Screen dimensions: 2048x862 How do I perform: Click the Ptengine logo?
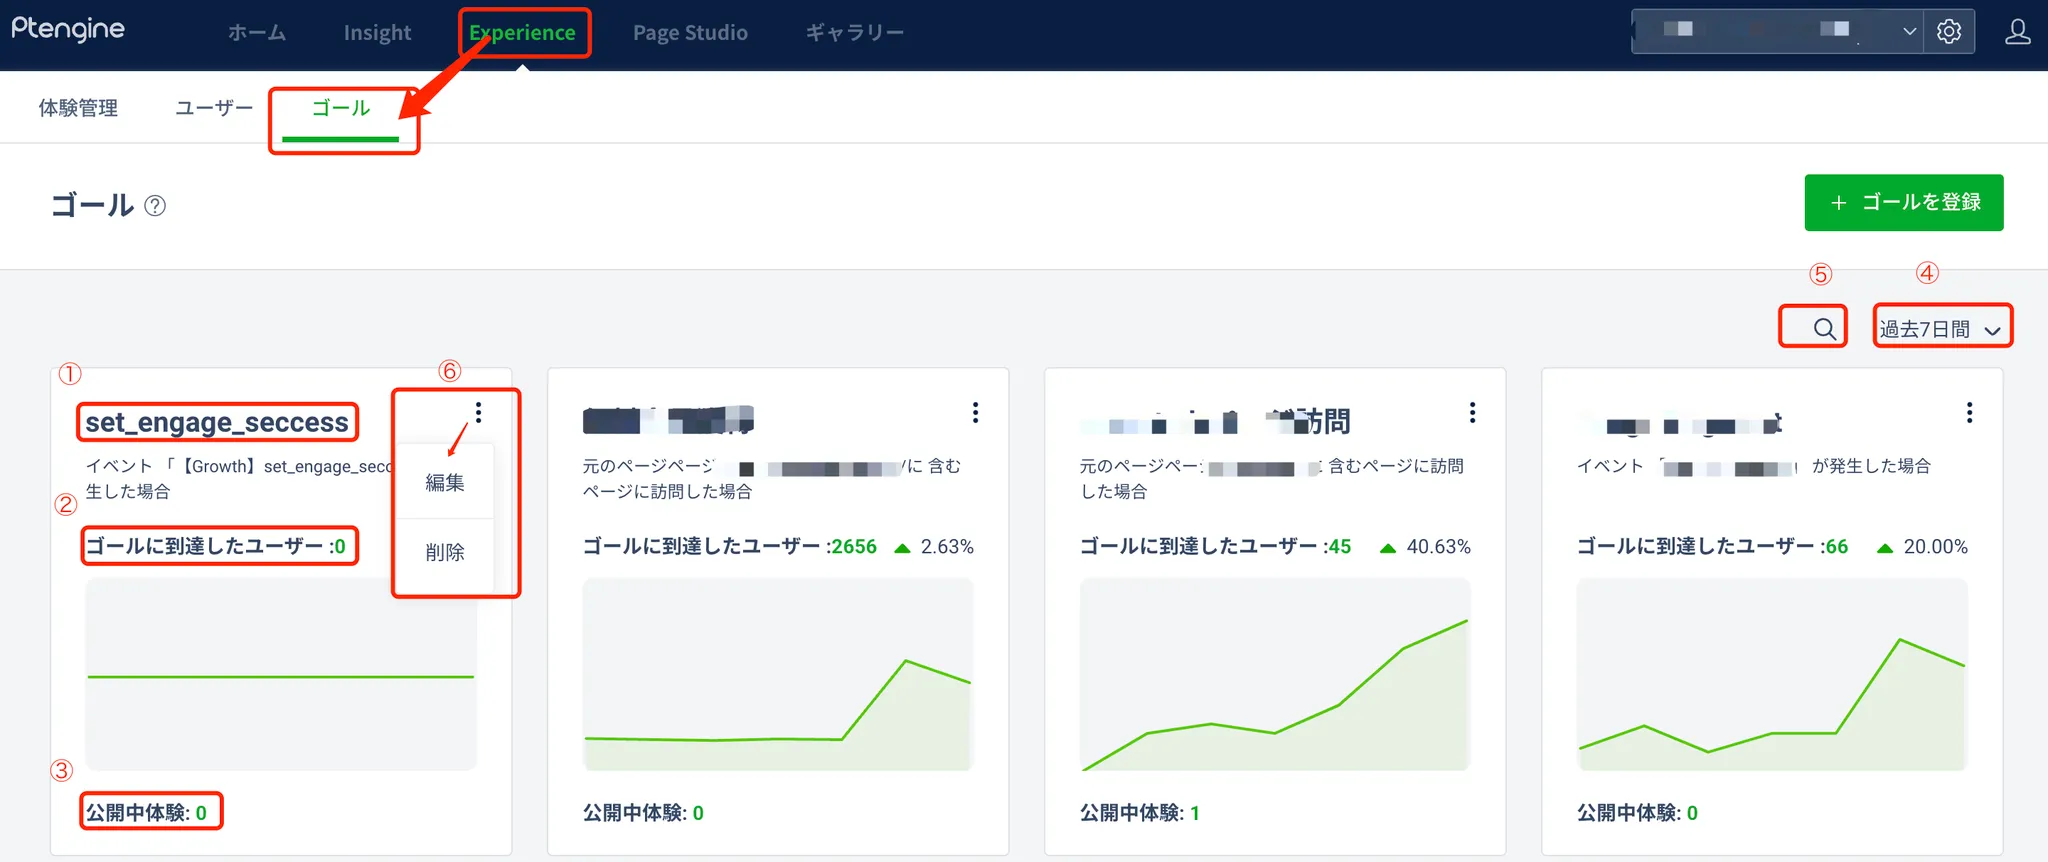(x=68, y=30)
